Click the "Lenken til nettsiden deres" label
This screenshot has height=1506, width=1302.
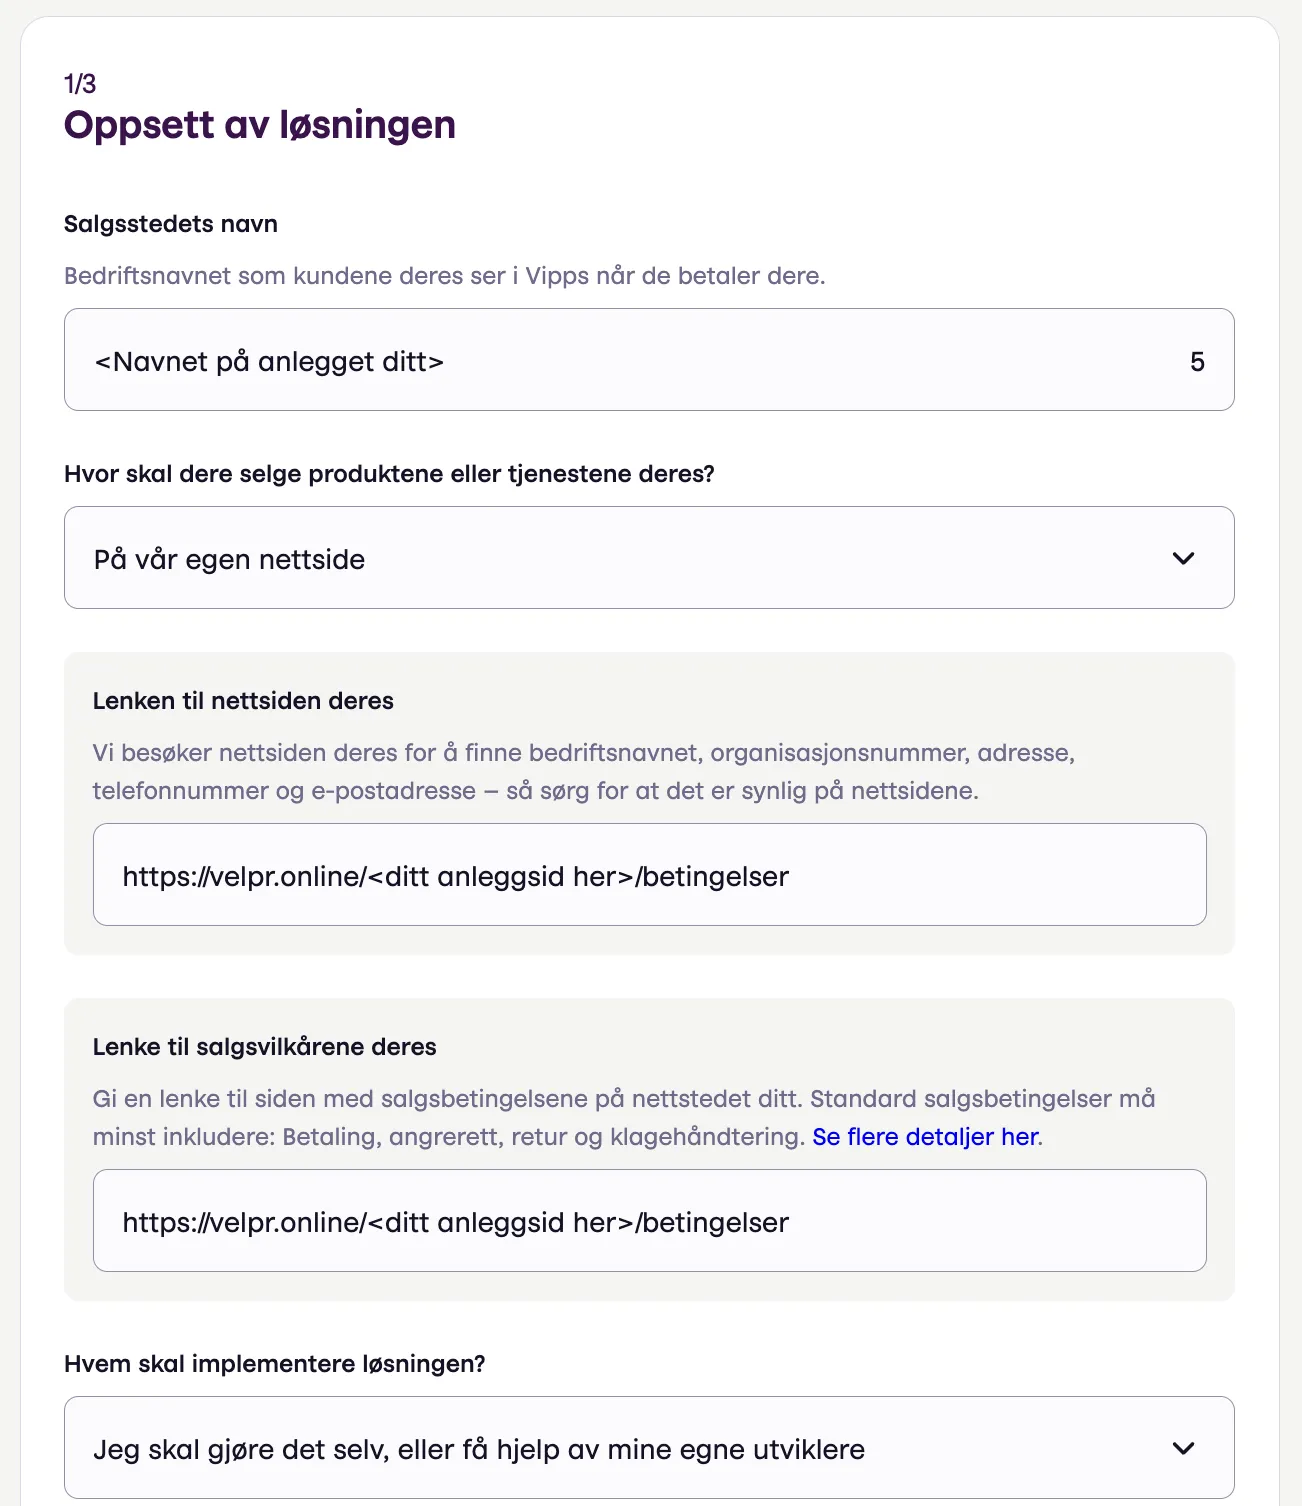244,700
